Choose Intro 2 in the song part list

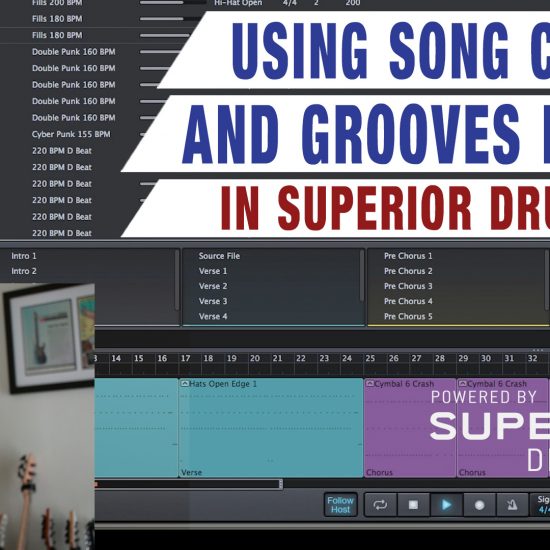pyautogui.click(x=24, y=271)
